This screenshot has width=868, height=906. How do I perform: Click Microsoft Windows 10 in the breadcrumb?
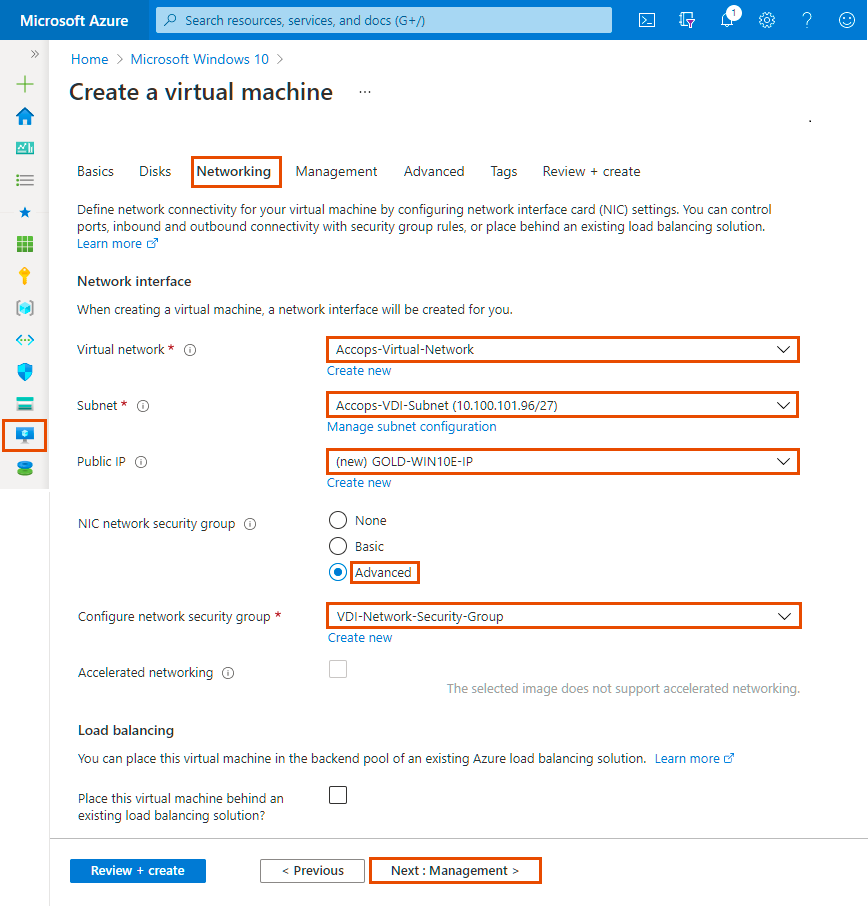199,60
